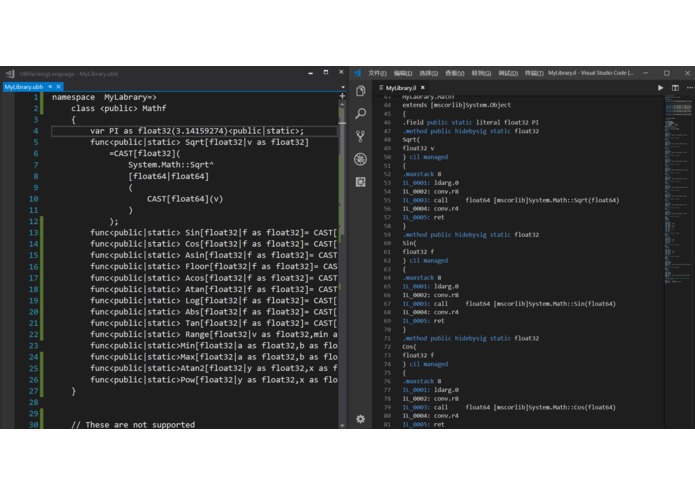Open Source Control view in VS Code

click(x=361, y=136)
